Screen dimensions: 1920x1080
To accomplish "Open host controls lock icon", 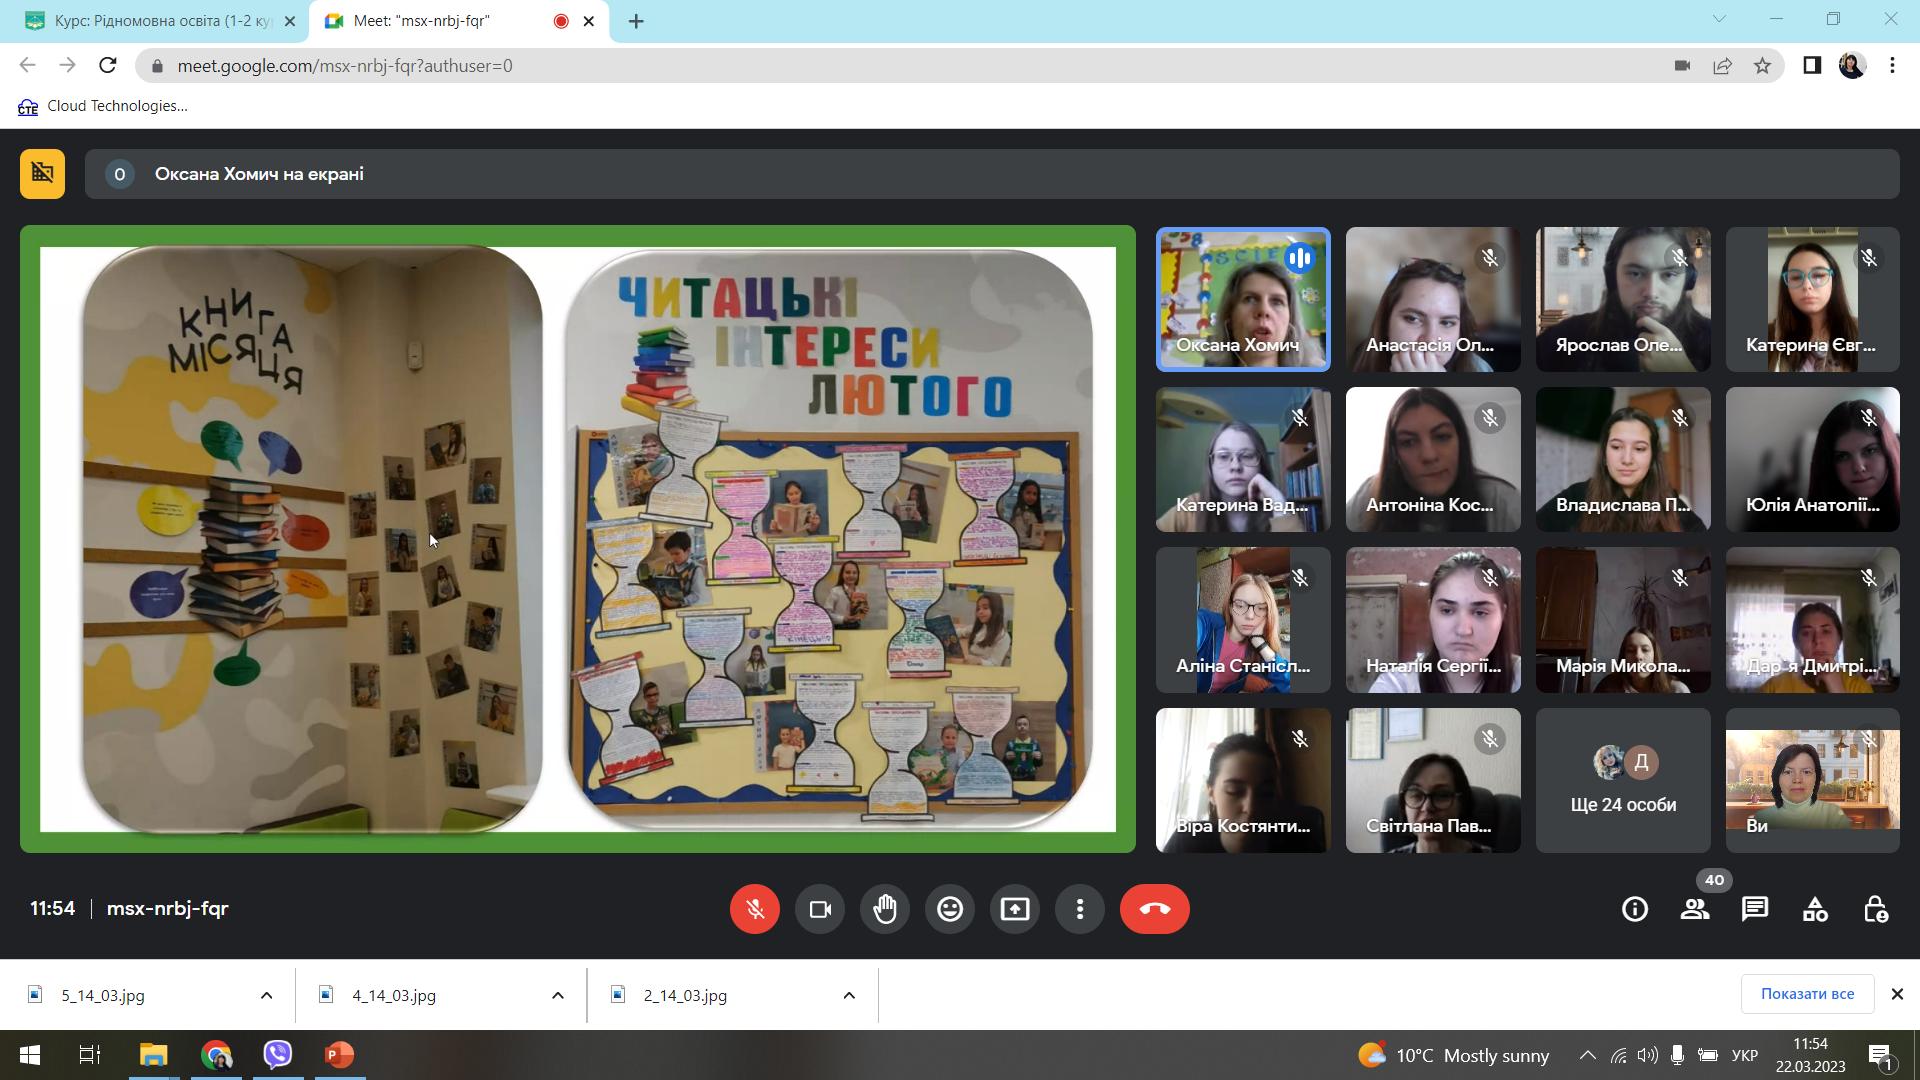I will tap(1875, 909).
